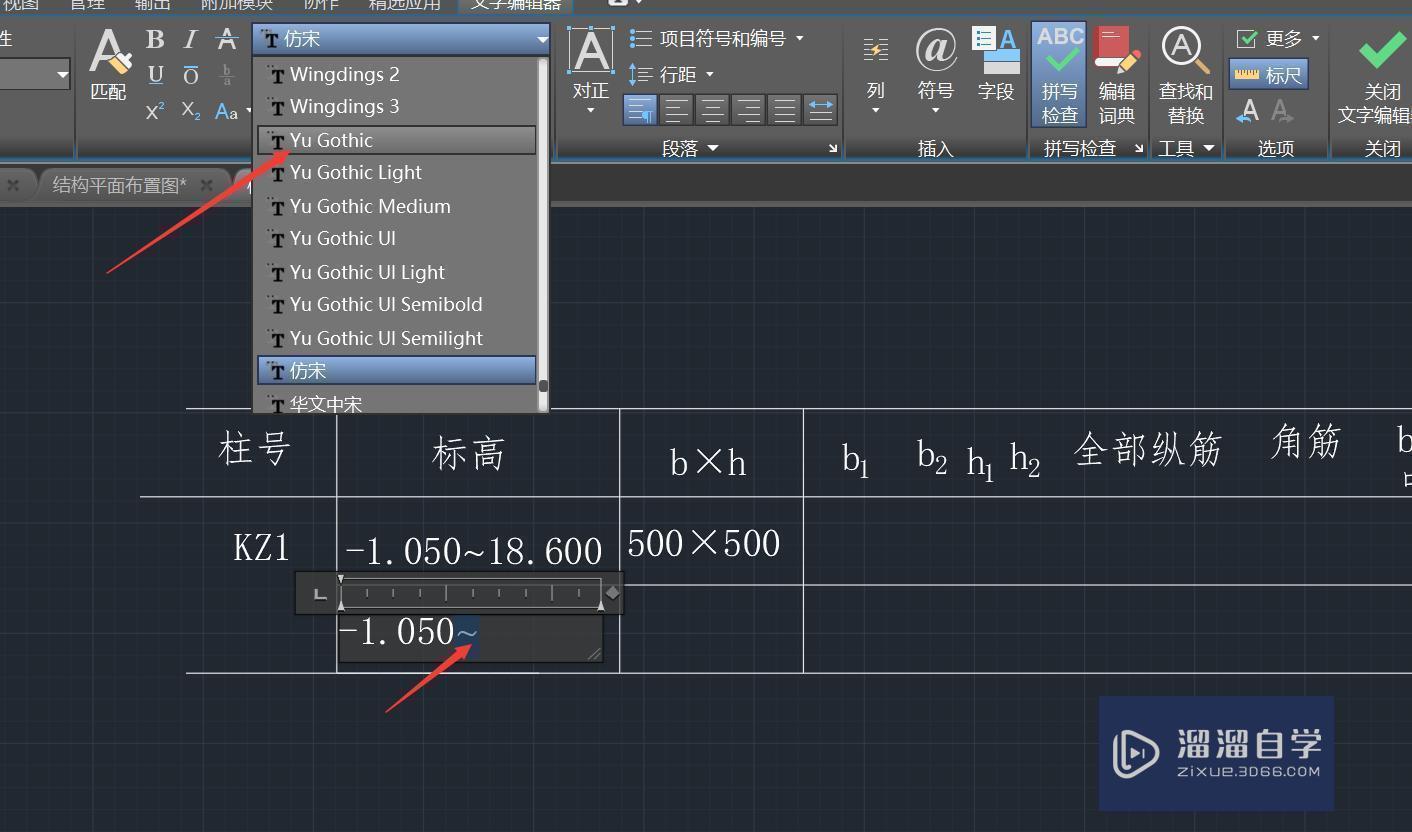Expand the 项目符号和编号 dropdown arrow
Image resolution: width=1412 pixels, height=832 pixels.
pyautogui.click(x=799, y=39)
